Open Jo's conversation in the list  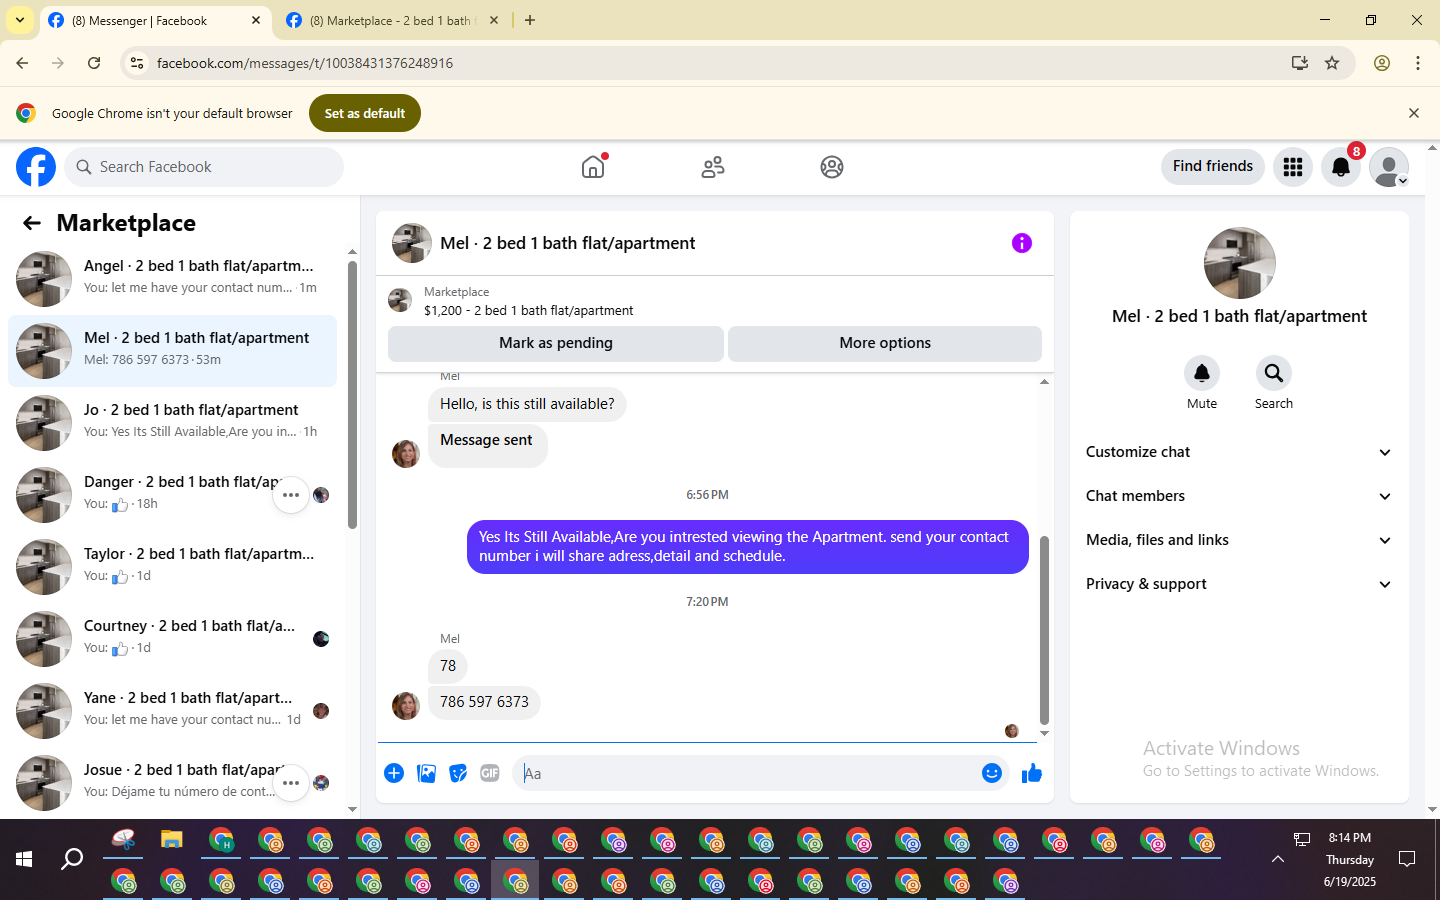point(172,422)
